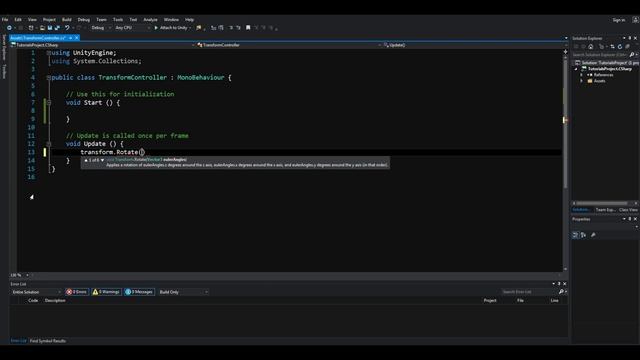Viewport: 640px width, 360px height.
Task: Open the Edit menu
Action: tap(18, 20)
